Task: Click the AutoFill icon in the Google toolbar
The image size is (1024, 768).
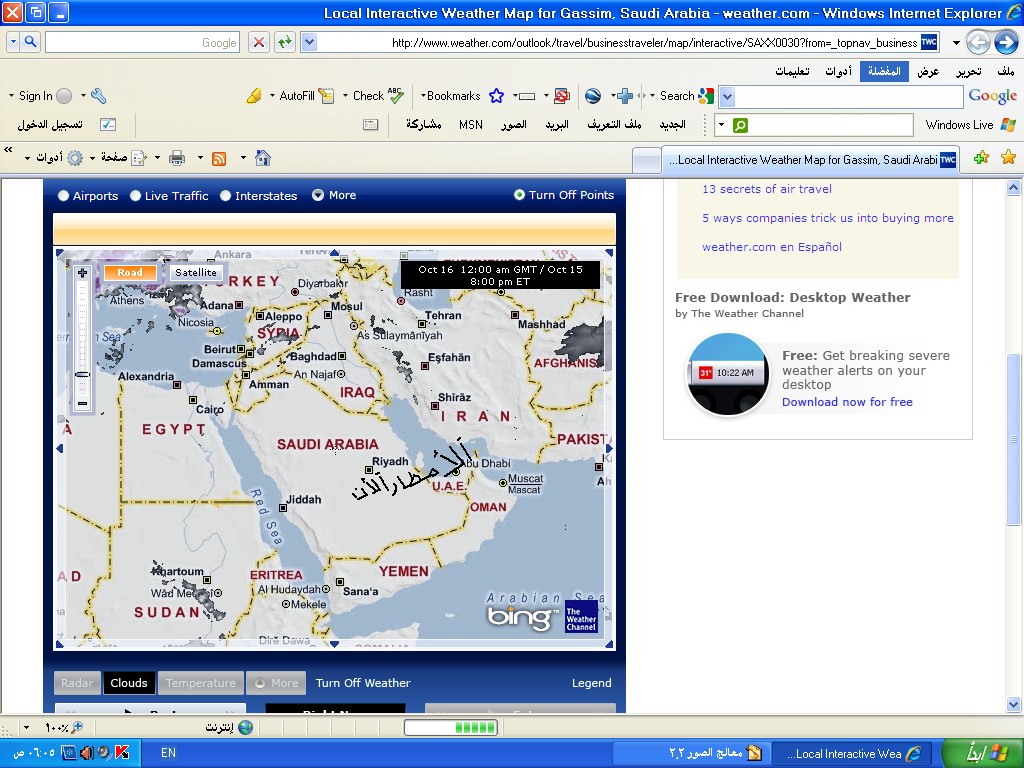Action: (x=326, y=96)
